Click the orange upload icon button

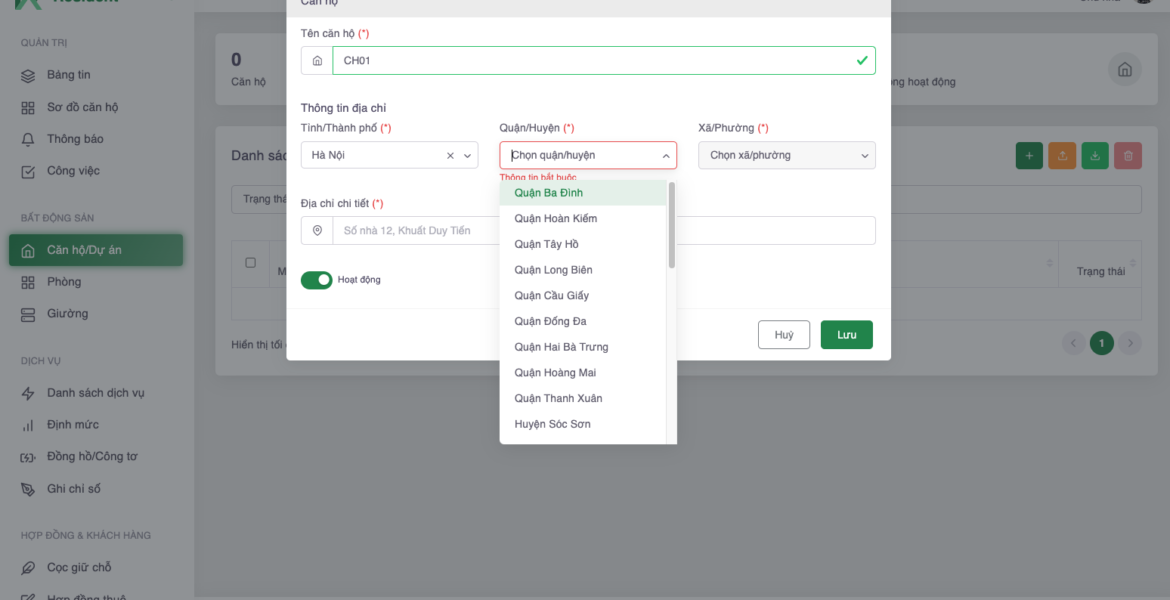coord(1062,156)
